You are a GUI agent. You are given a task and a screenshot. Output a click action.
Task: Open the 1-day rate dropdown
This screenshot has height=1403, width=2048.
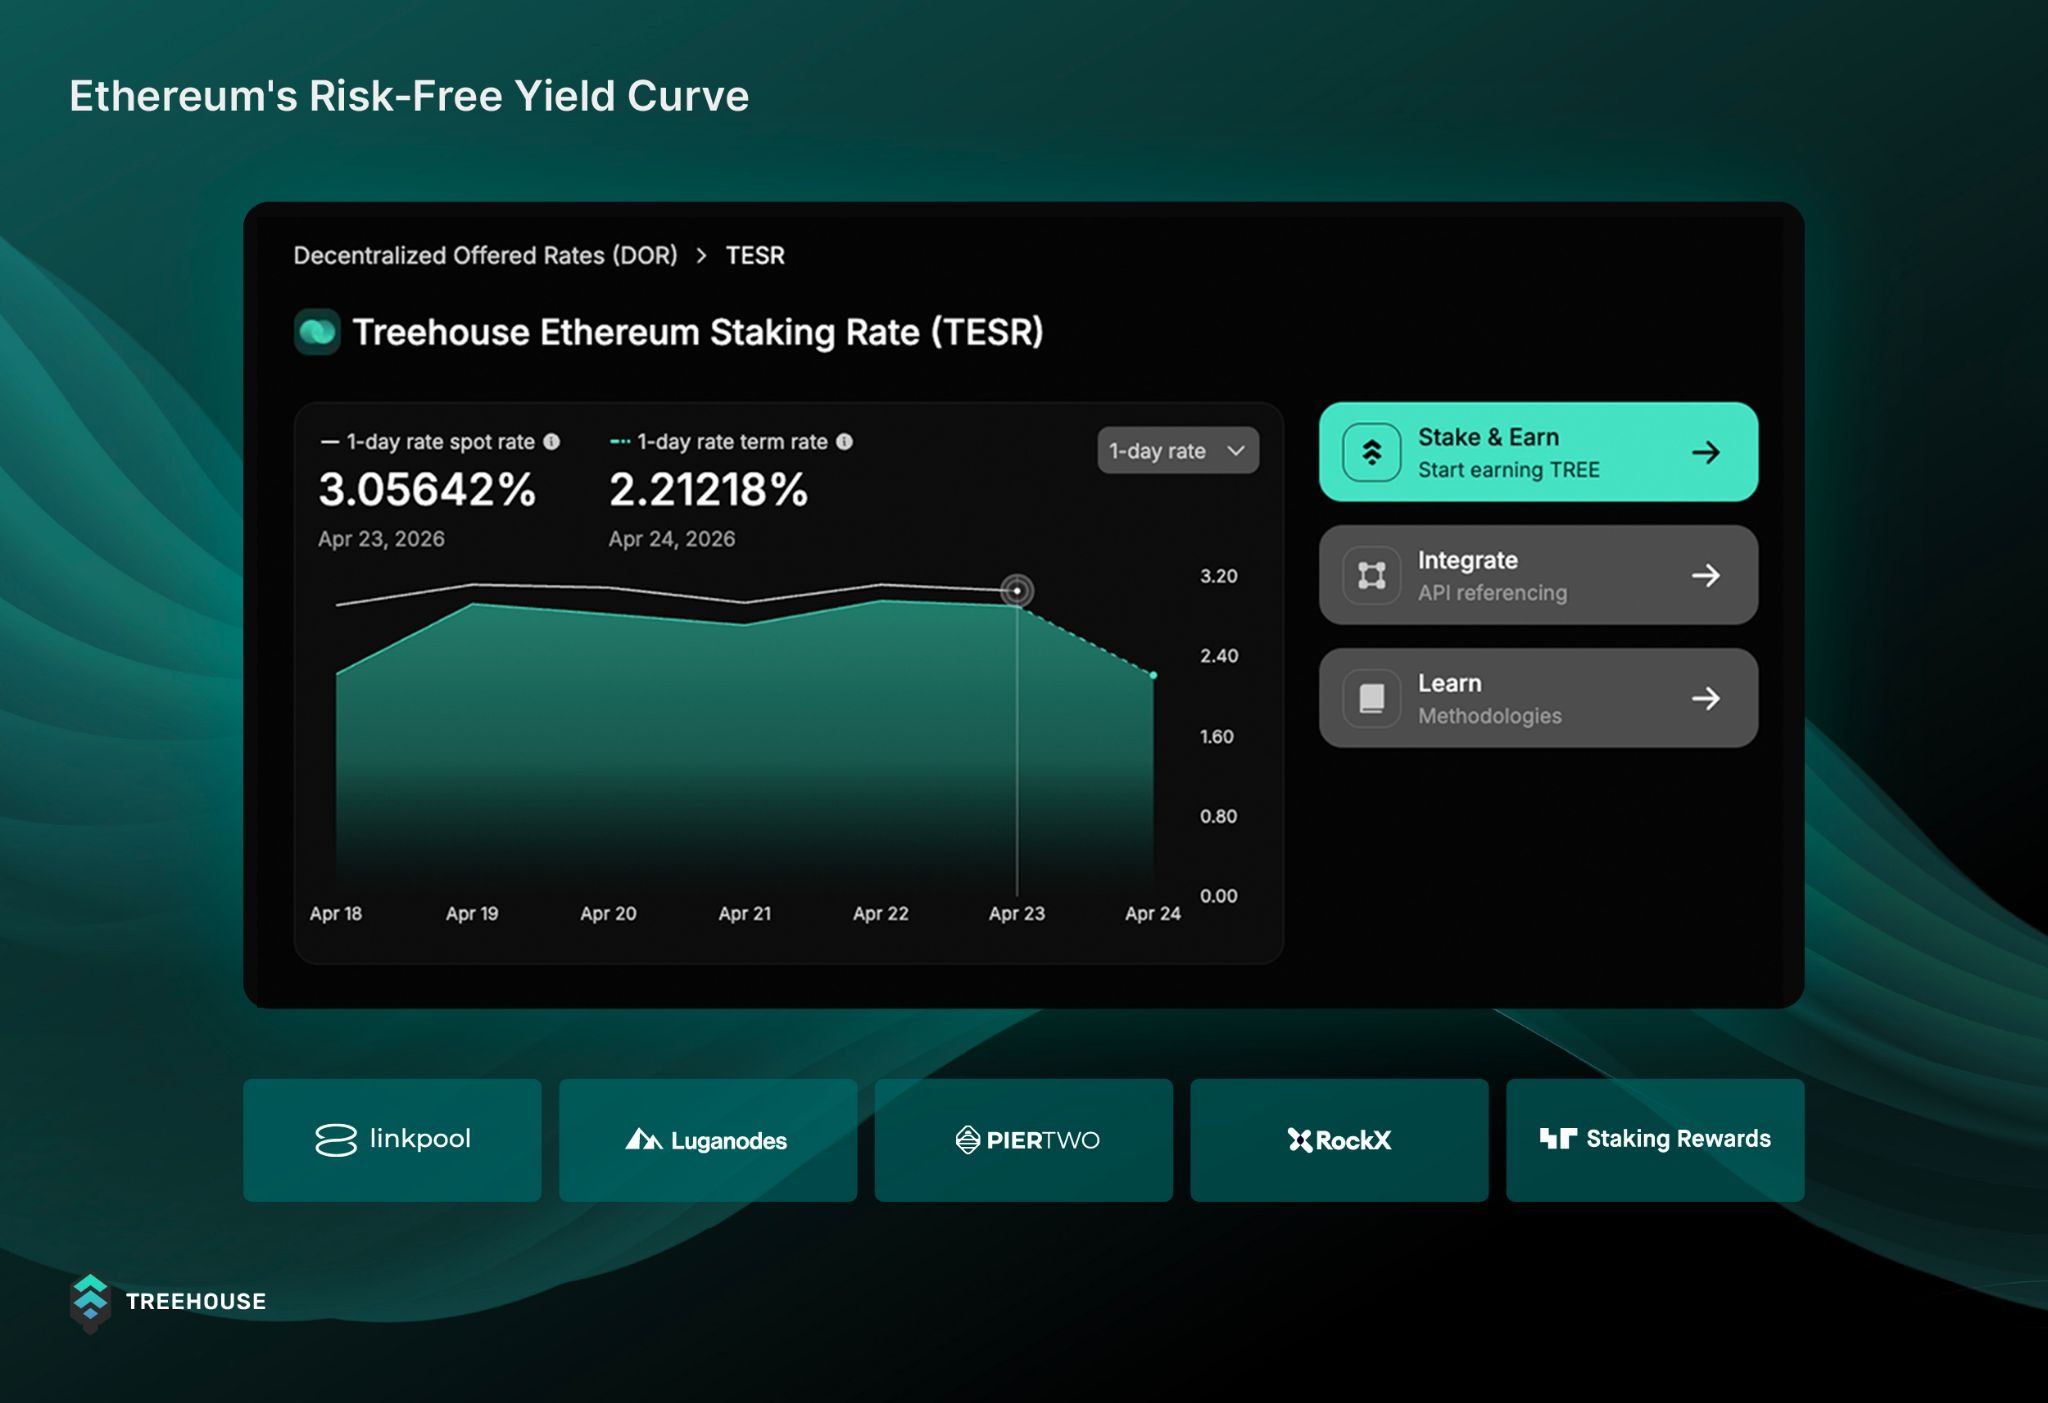[1177, 451]
